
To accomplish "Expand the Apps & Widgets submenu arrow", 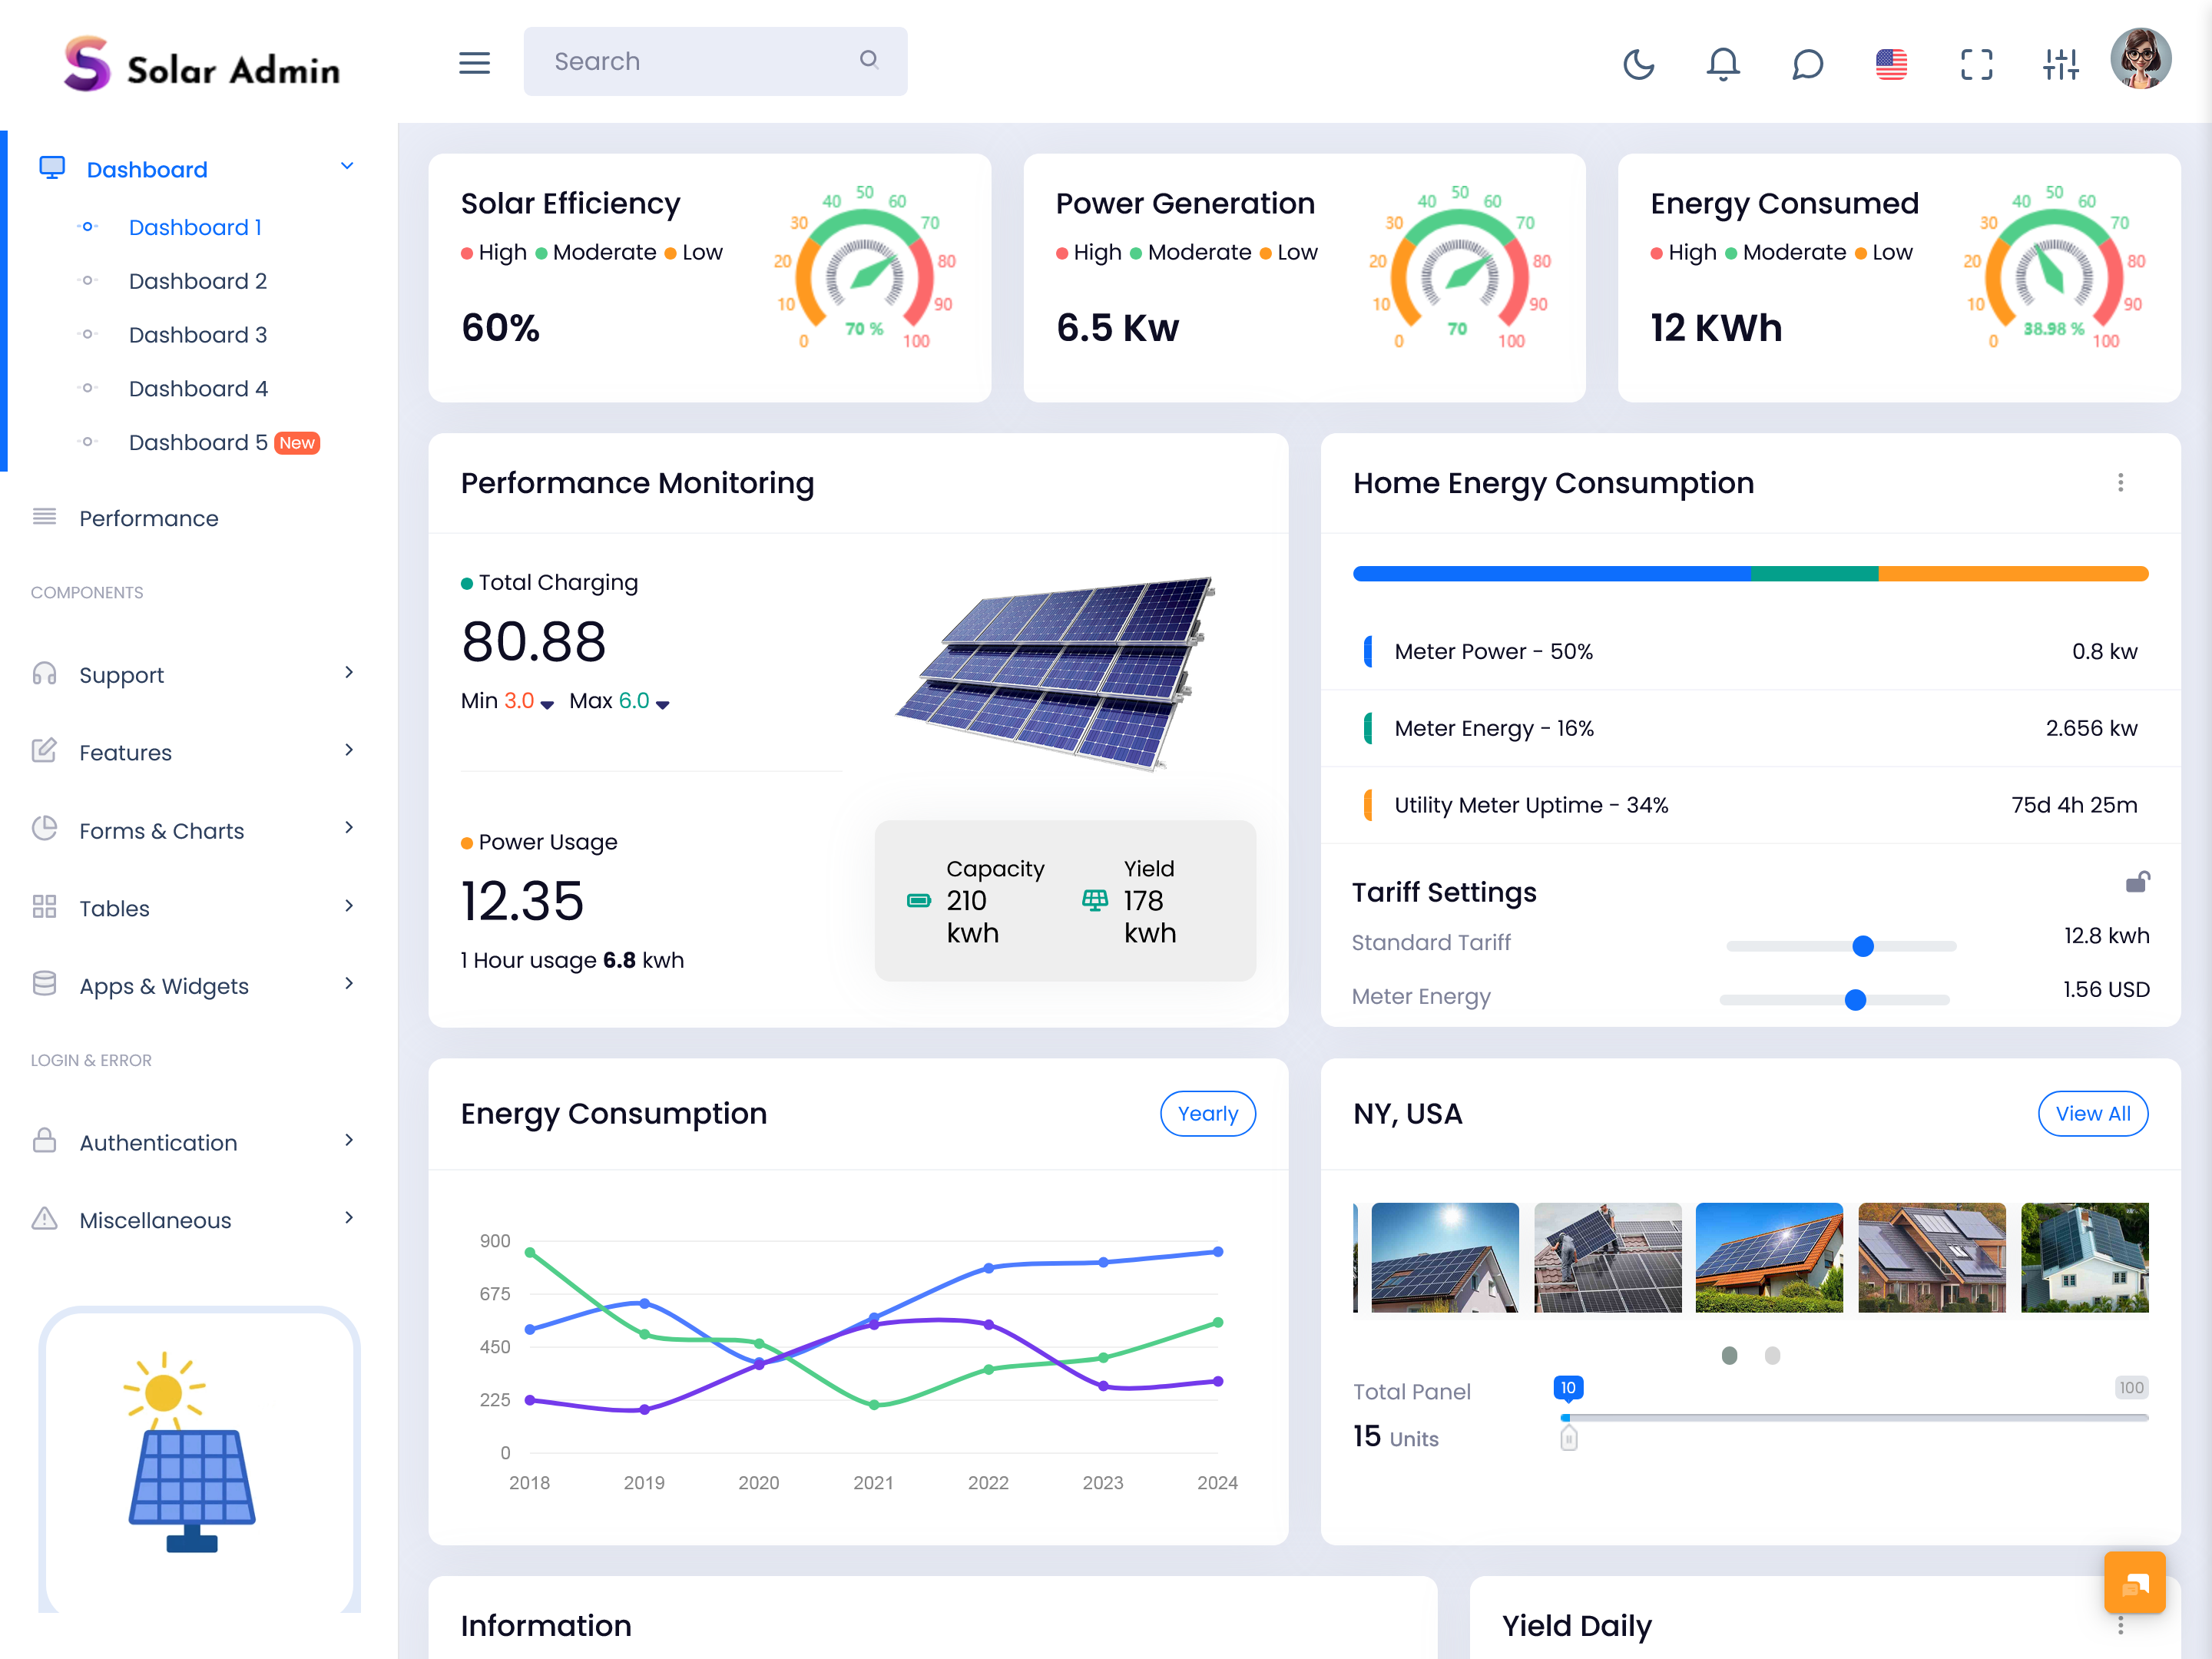I will pyautogui.click(x=349, y=983).
